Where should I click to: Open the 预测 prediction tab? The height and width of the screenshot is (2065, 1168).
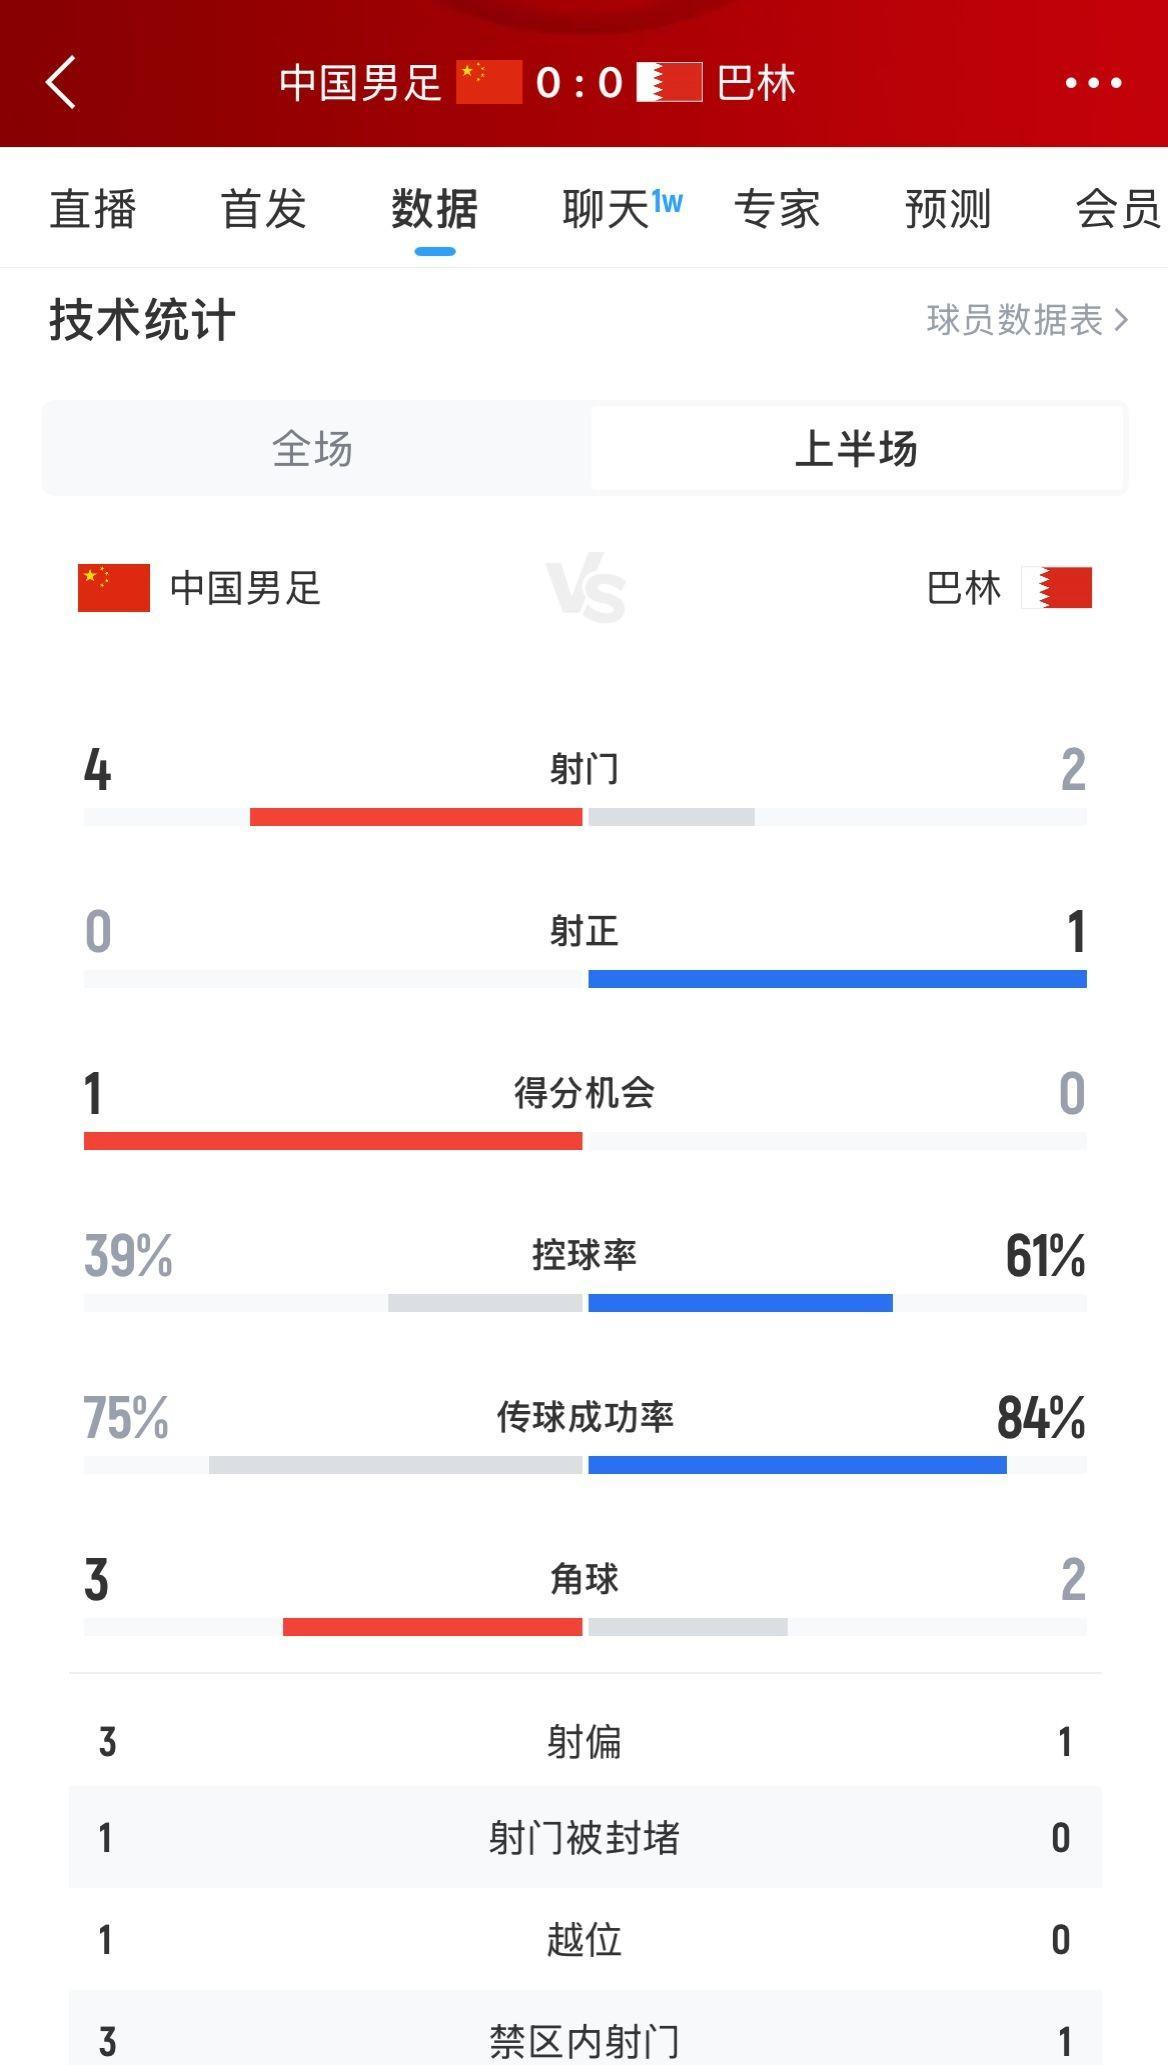[x=947, y=210]
